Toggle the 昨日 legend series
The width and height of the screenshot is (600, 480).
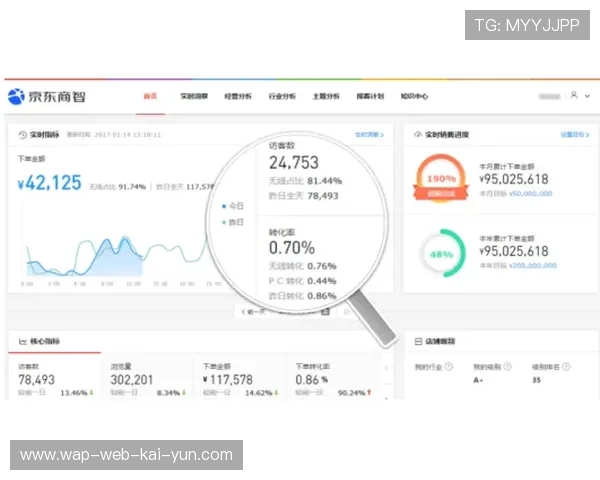click(x=232, y=221)
